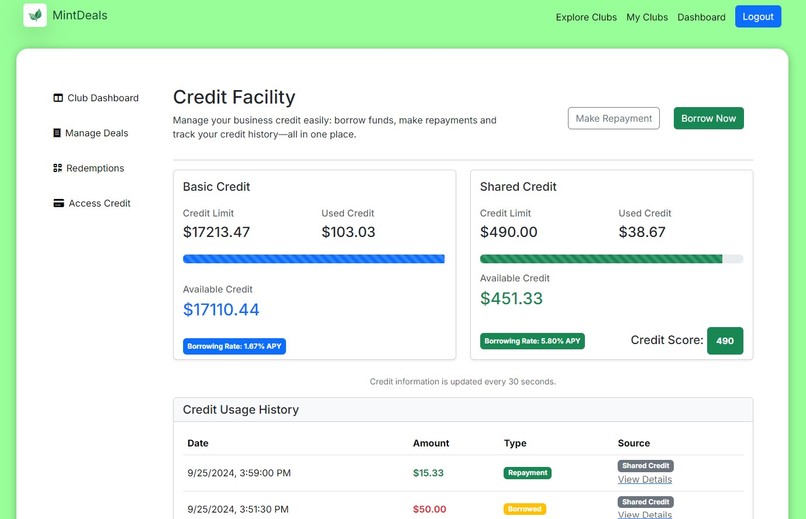Click the Club Dashboard sidebar icon

58,98
